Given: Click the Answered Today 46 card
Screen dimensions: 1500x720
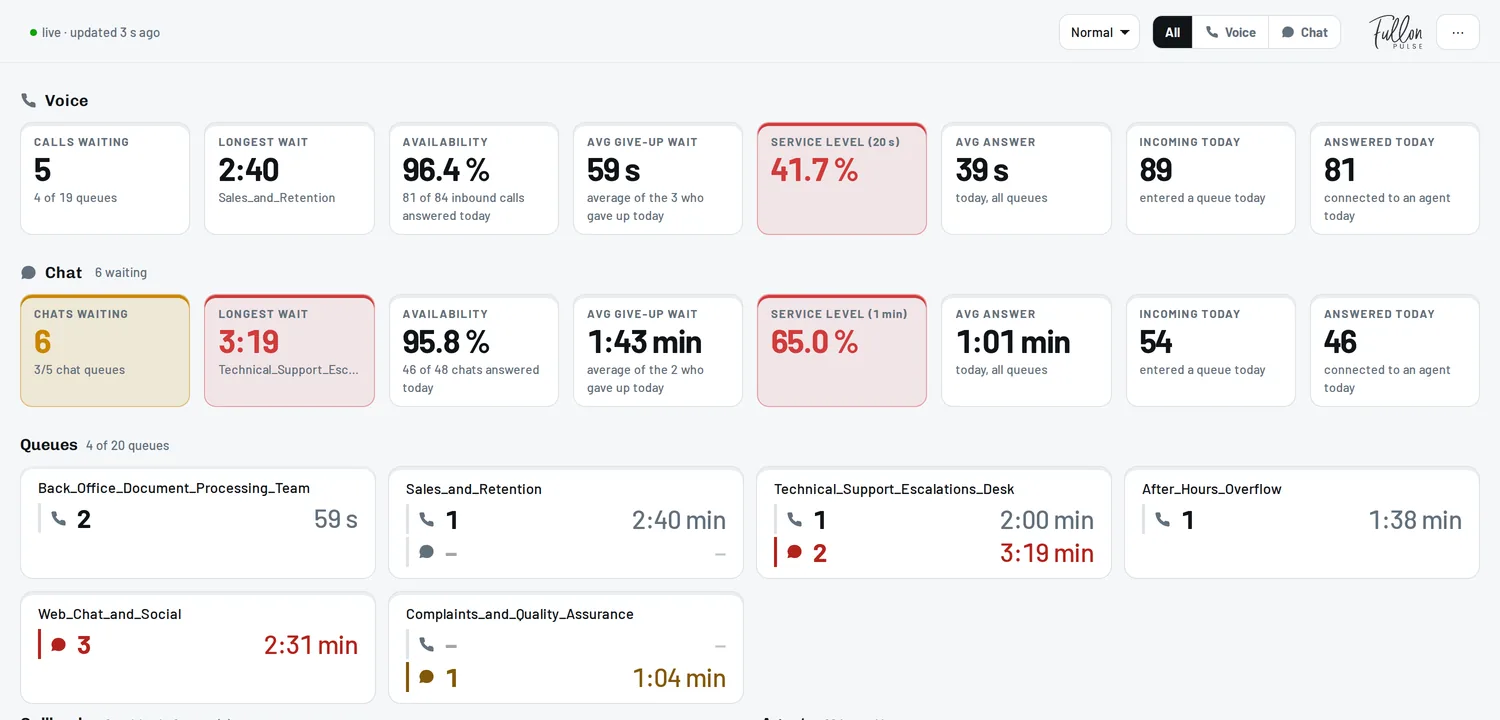Looking at the screenshot, I should (x=1395, y=351).
